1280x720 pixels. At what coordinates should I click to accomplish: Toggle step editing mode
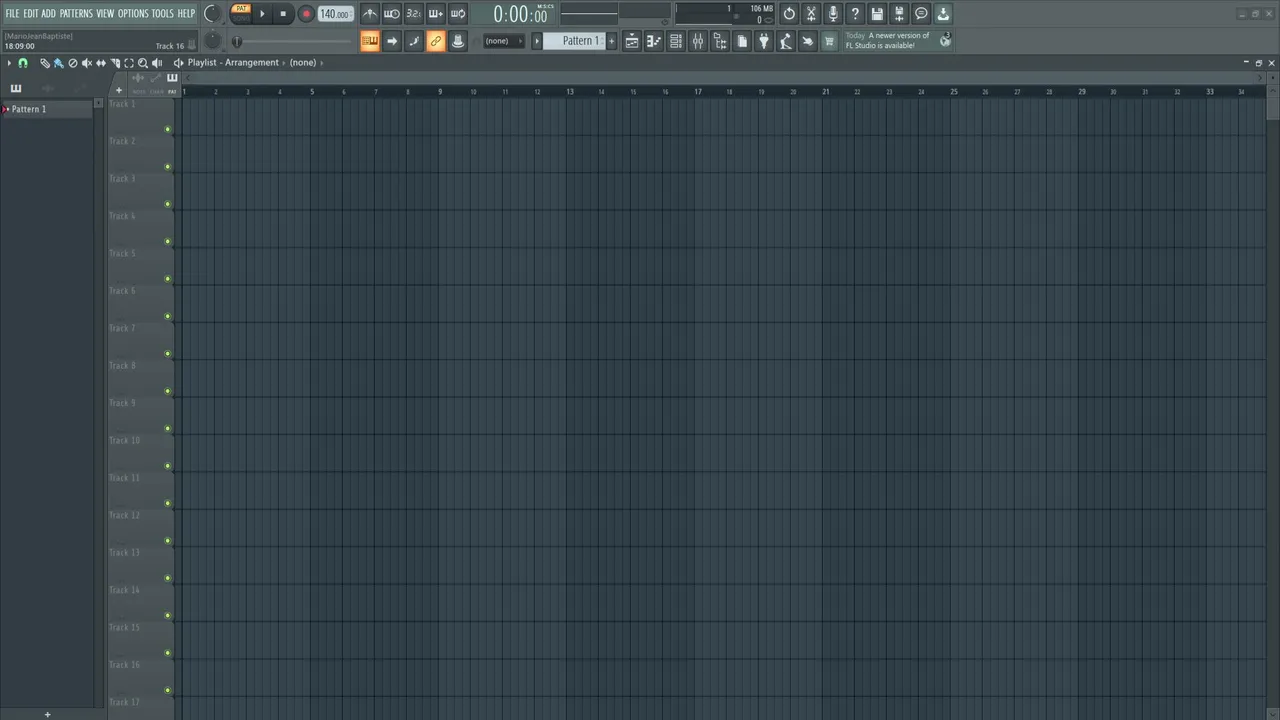tap(414, 41)
